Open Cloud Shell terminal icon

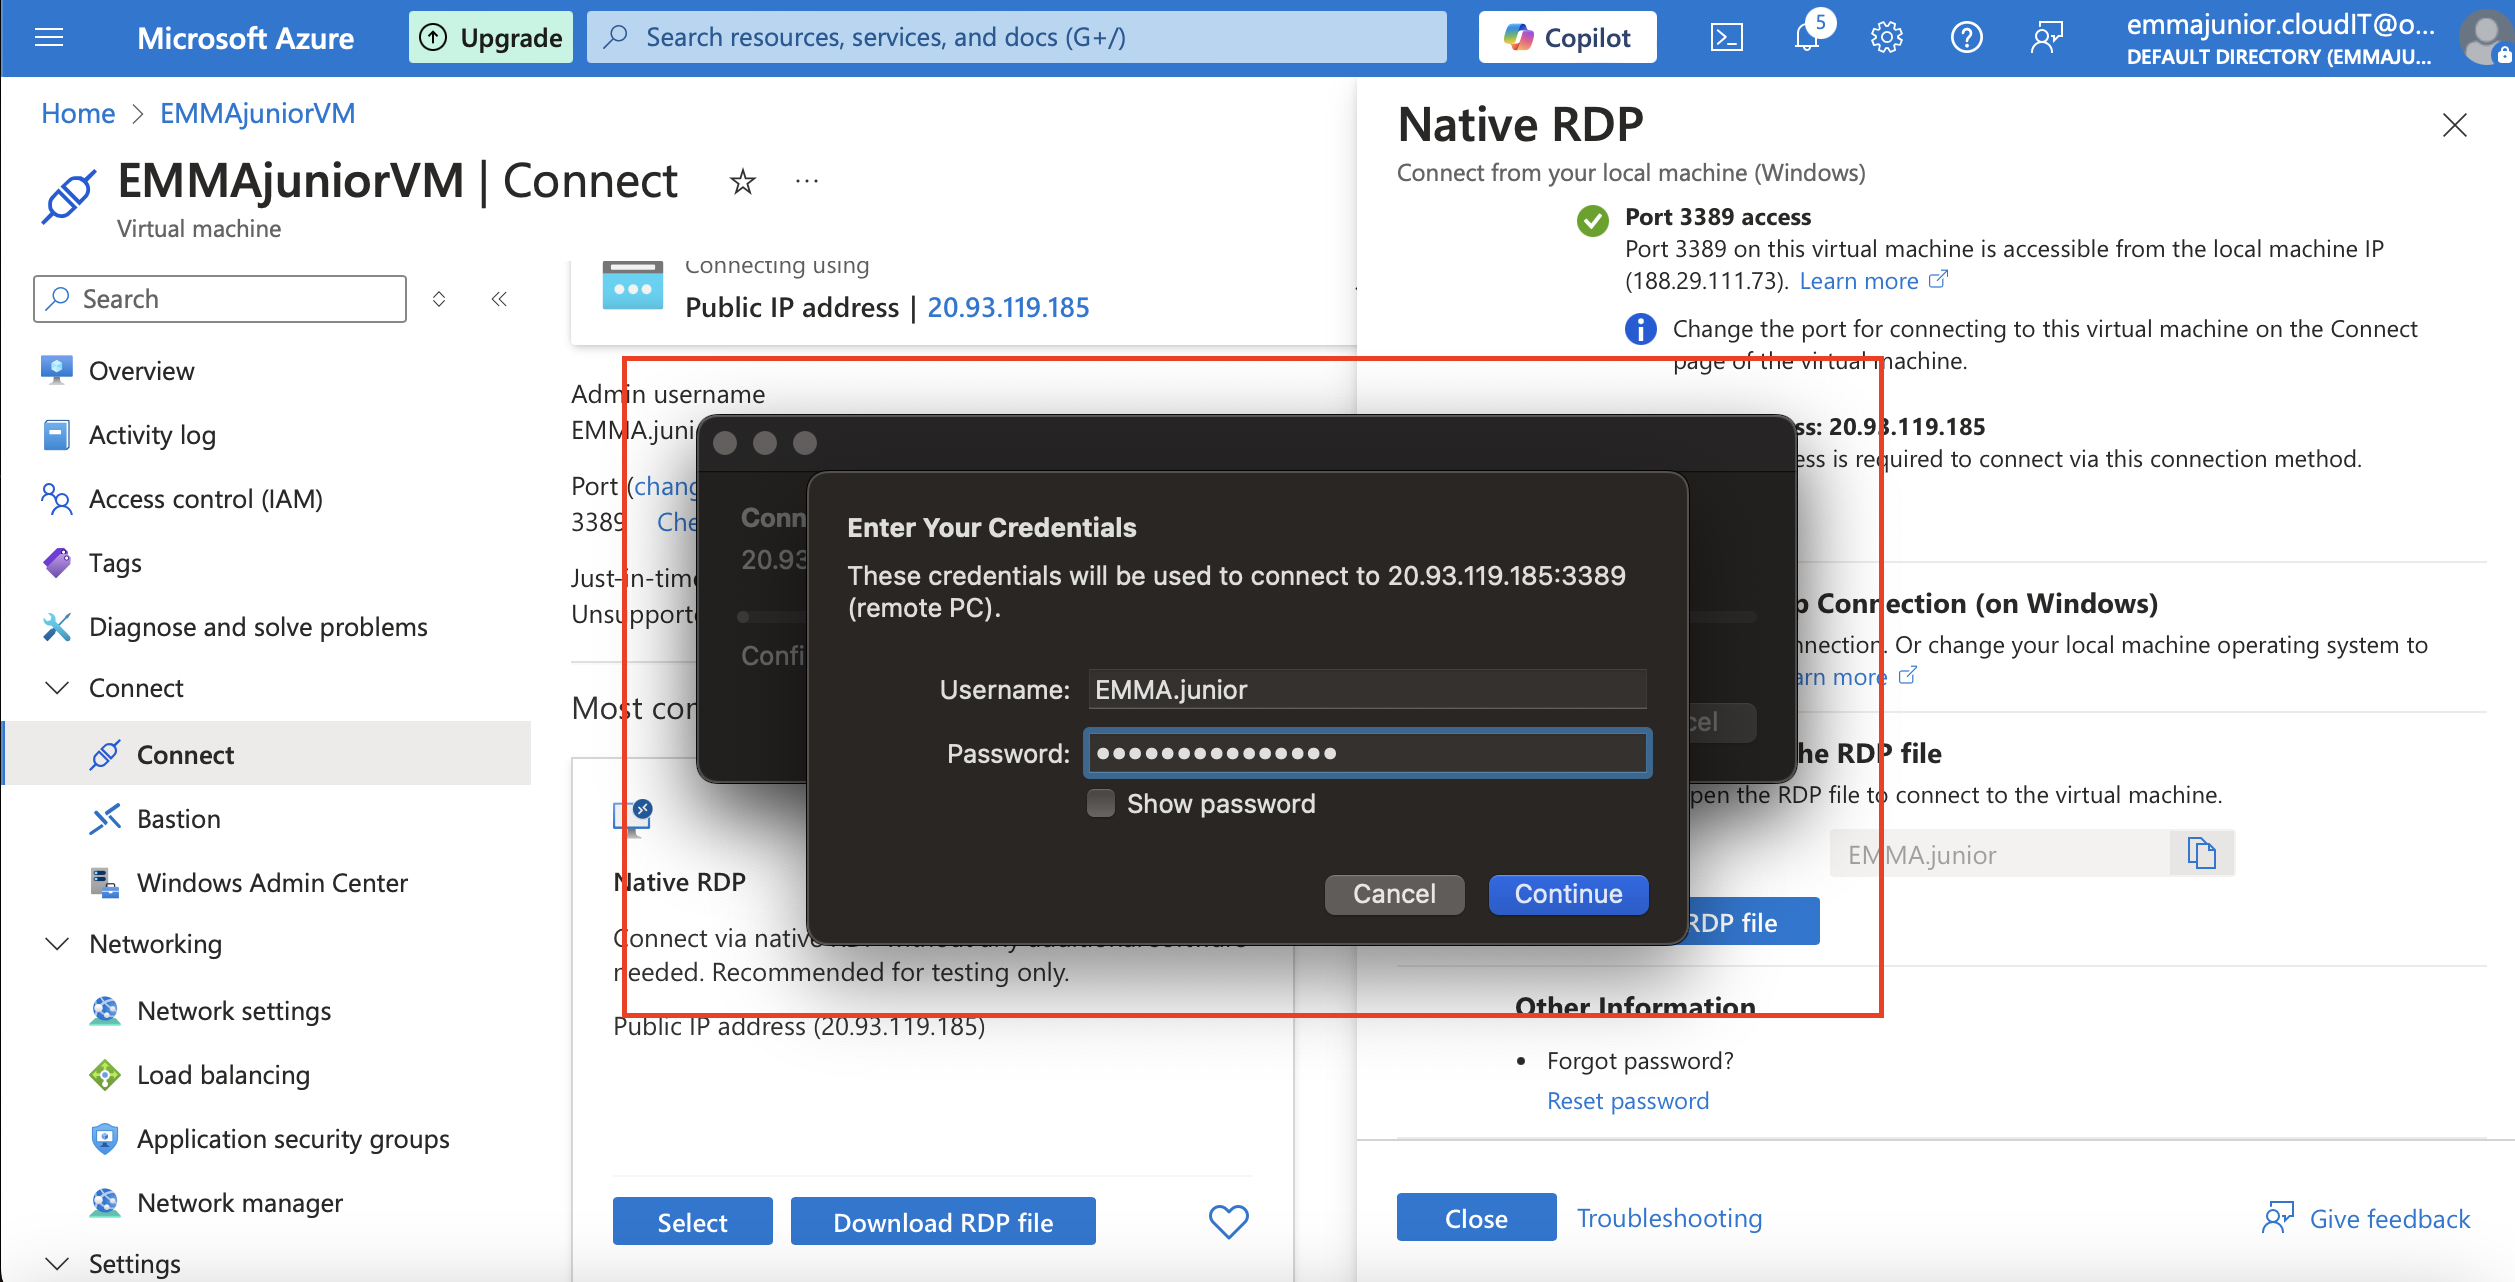point(1727,38)
